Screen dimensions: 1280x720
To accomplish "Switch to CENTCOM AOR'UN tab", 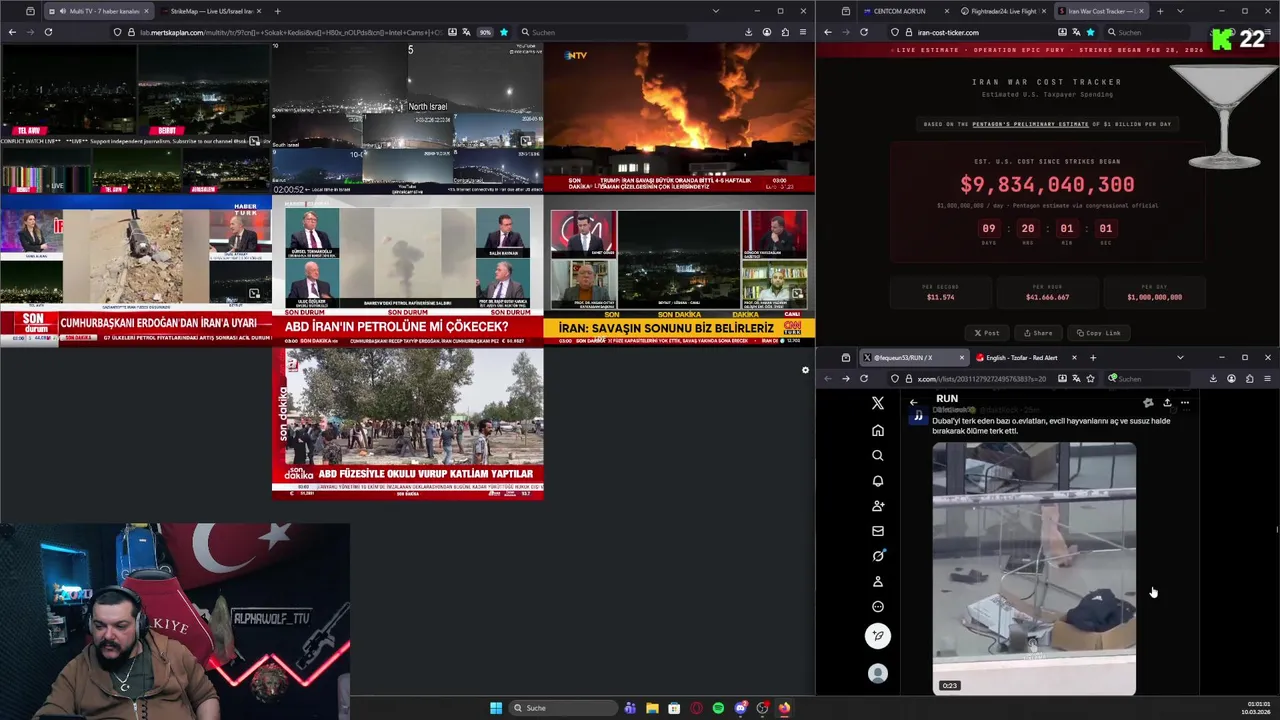I will (x=906, y=11).
